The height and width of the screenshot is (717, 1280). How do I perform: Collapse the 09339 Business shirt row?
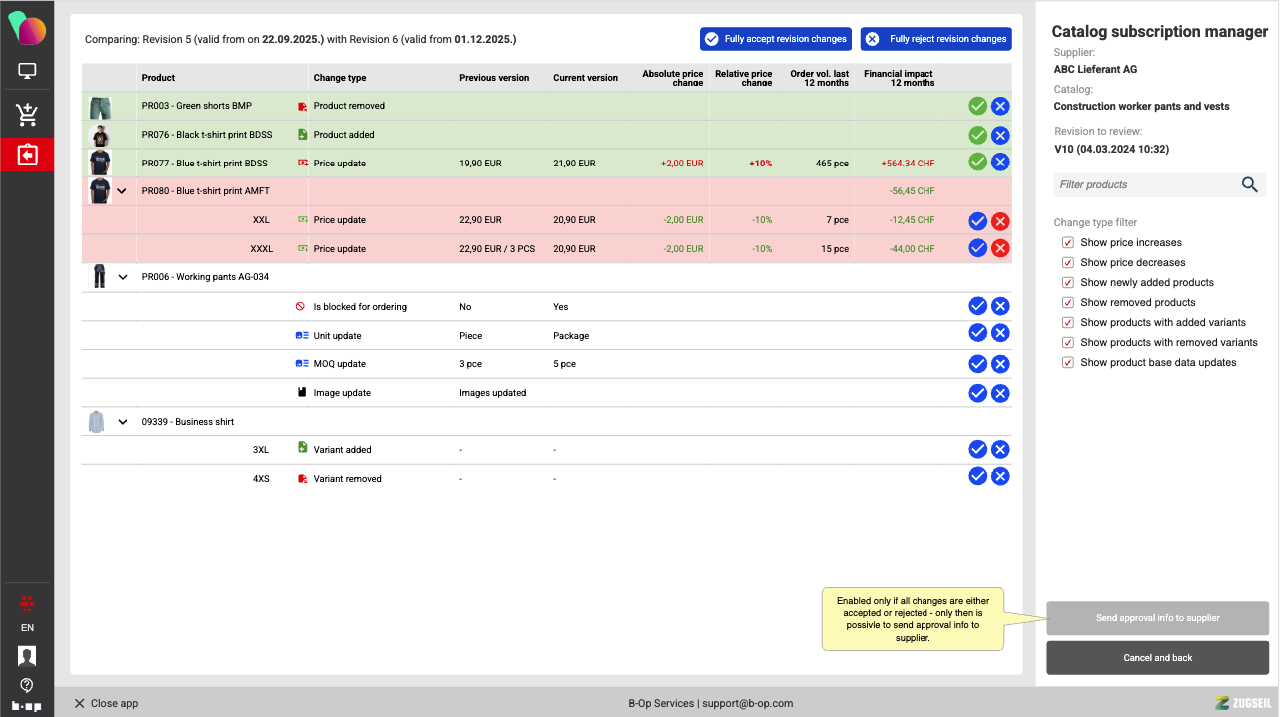coord(123,422)
